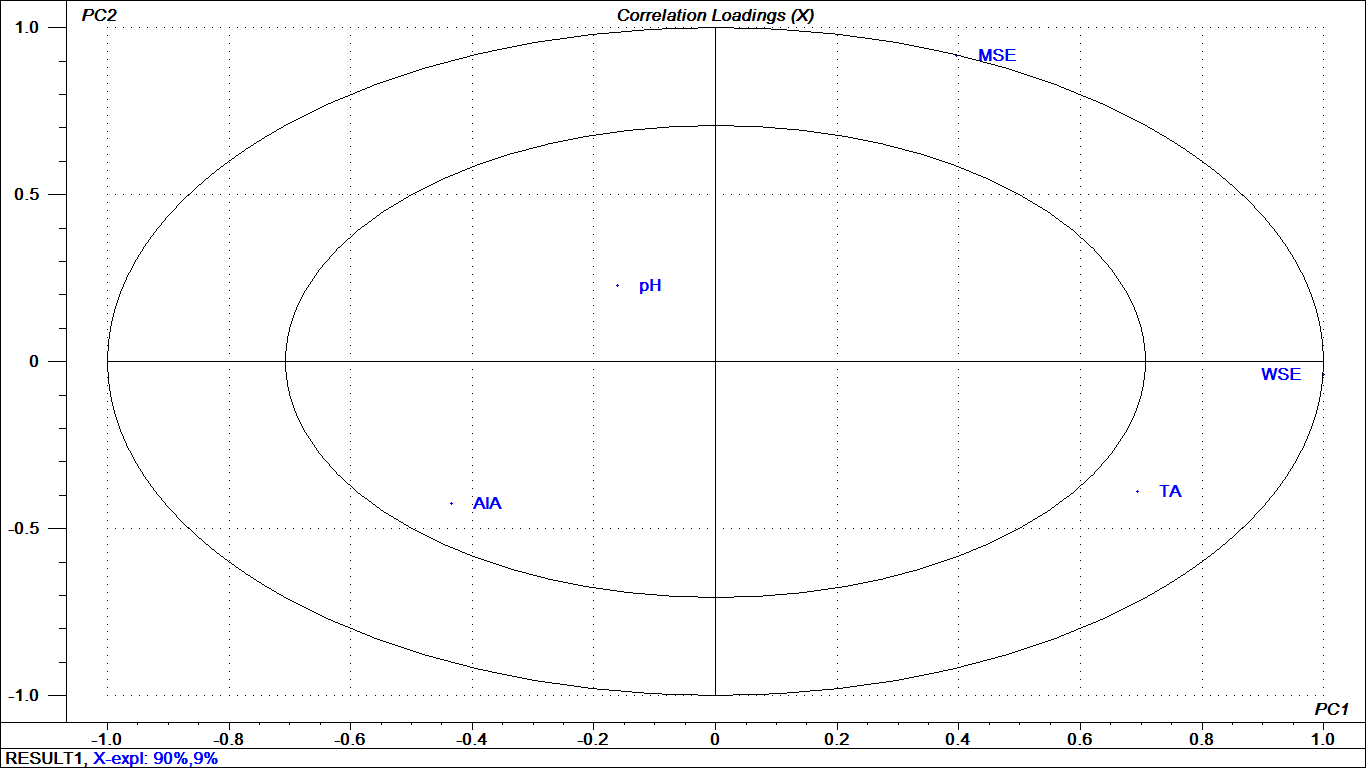Click the 0.8 tick on the horizontal axis
1366x768 pixels.
(x=1201, y=739)
